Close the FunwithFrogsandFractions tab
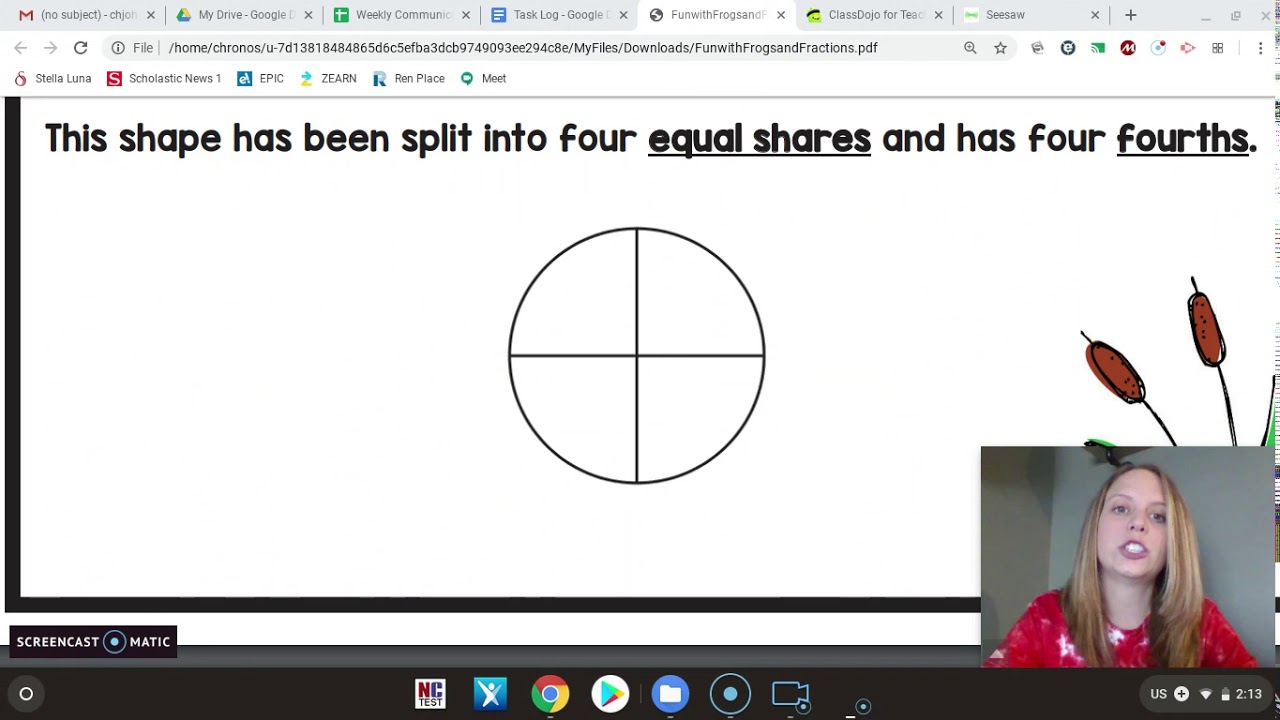Screen dimensions: 1280x720 (781, 15)
